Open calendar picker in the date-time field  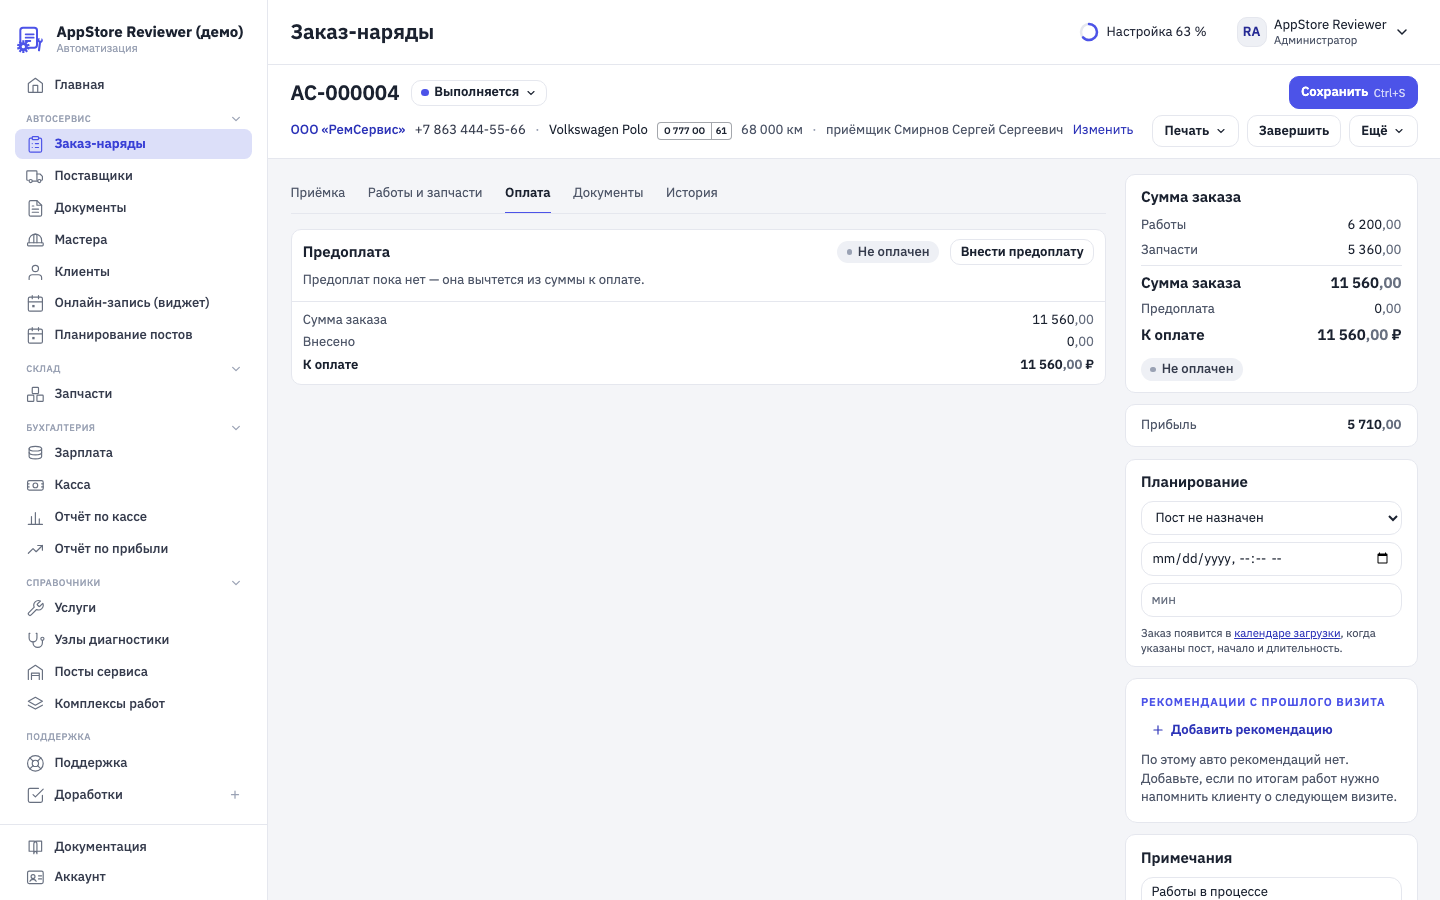[x=1382, y=559]
